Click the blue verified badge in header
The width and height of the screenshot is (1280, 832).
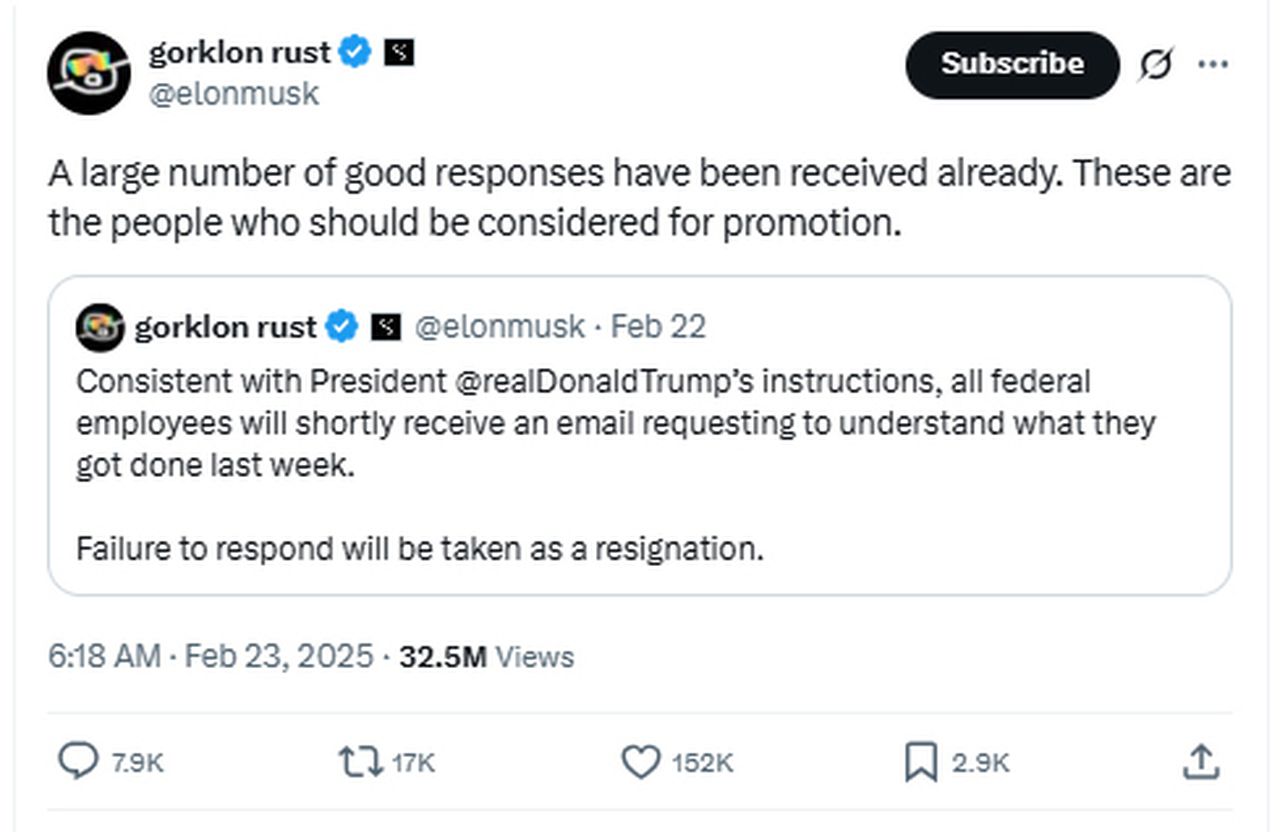click(355, 52)
